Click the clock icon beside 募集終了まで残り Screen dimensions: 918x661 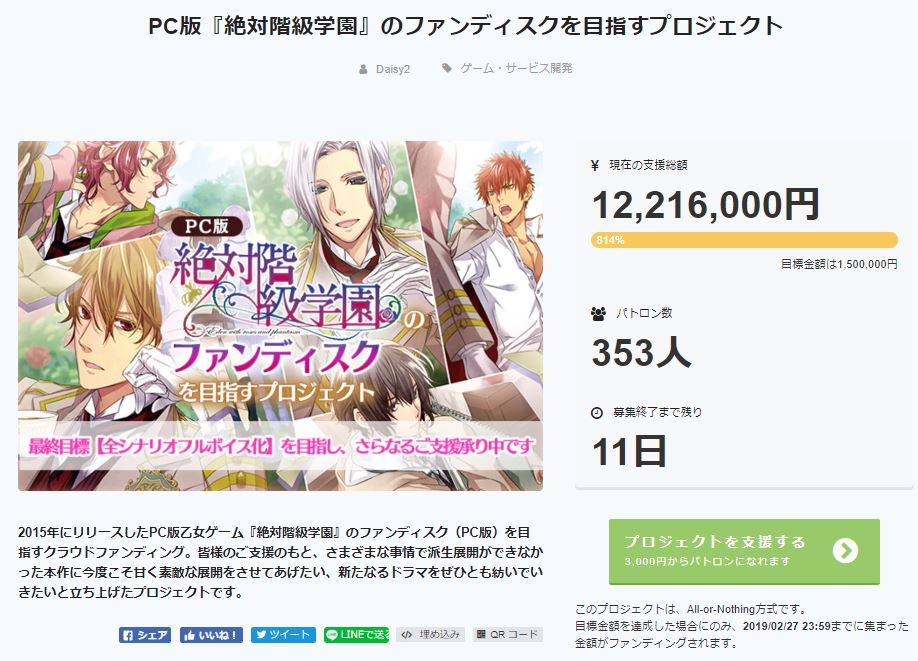click(597, 413)
